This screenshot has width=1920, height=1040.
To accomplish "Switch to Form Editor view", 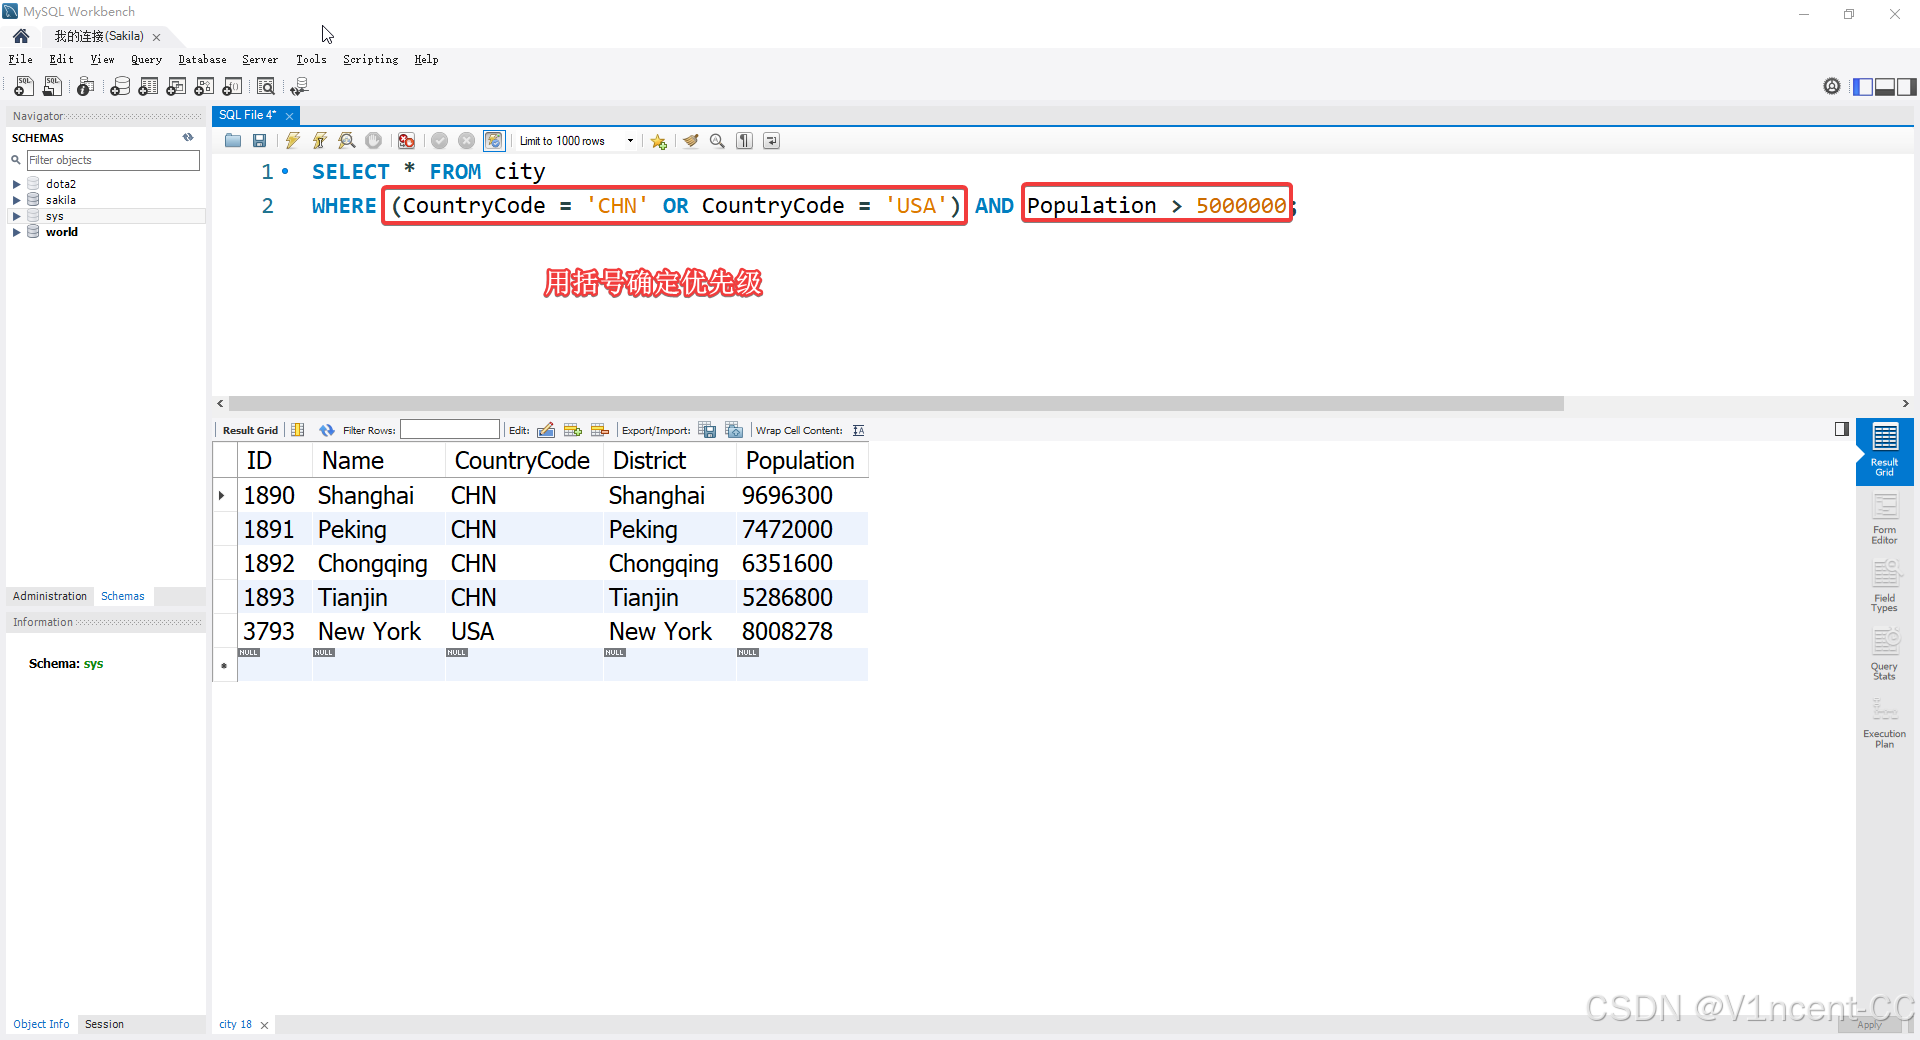I will click(1885, 520).
